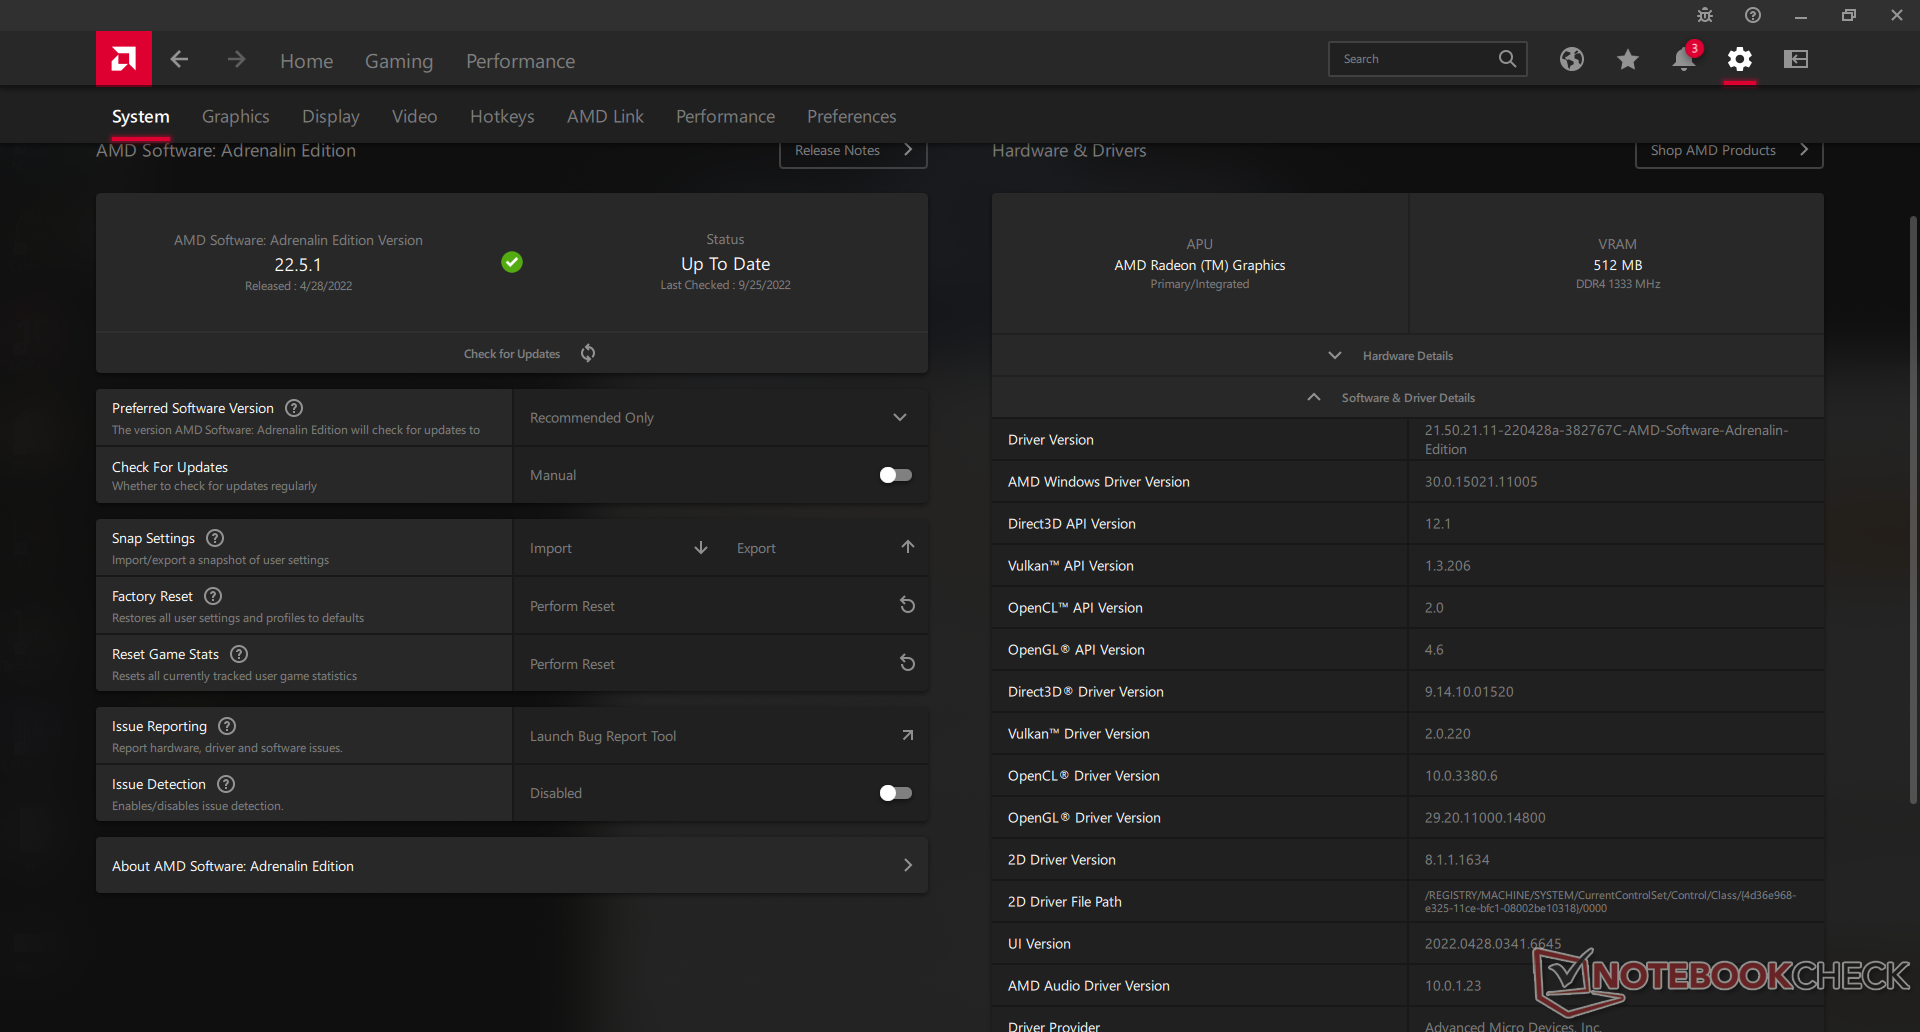Click the AMD logo icon
The height and width of the screenshot is (1032, 1920).
pyautogui.click(x=124, y=59)
